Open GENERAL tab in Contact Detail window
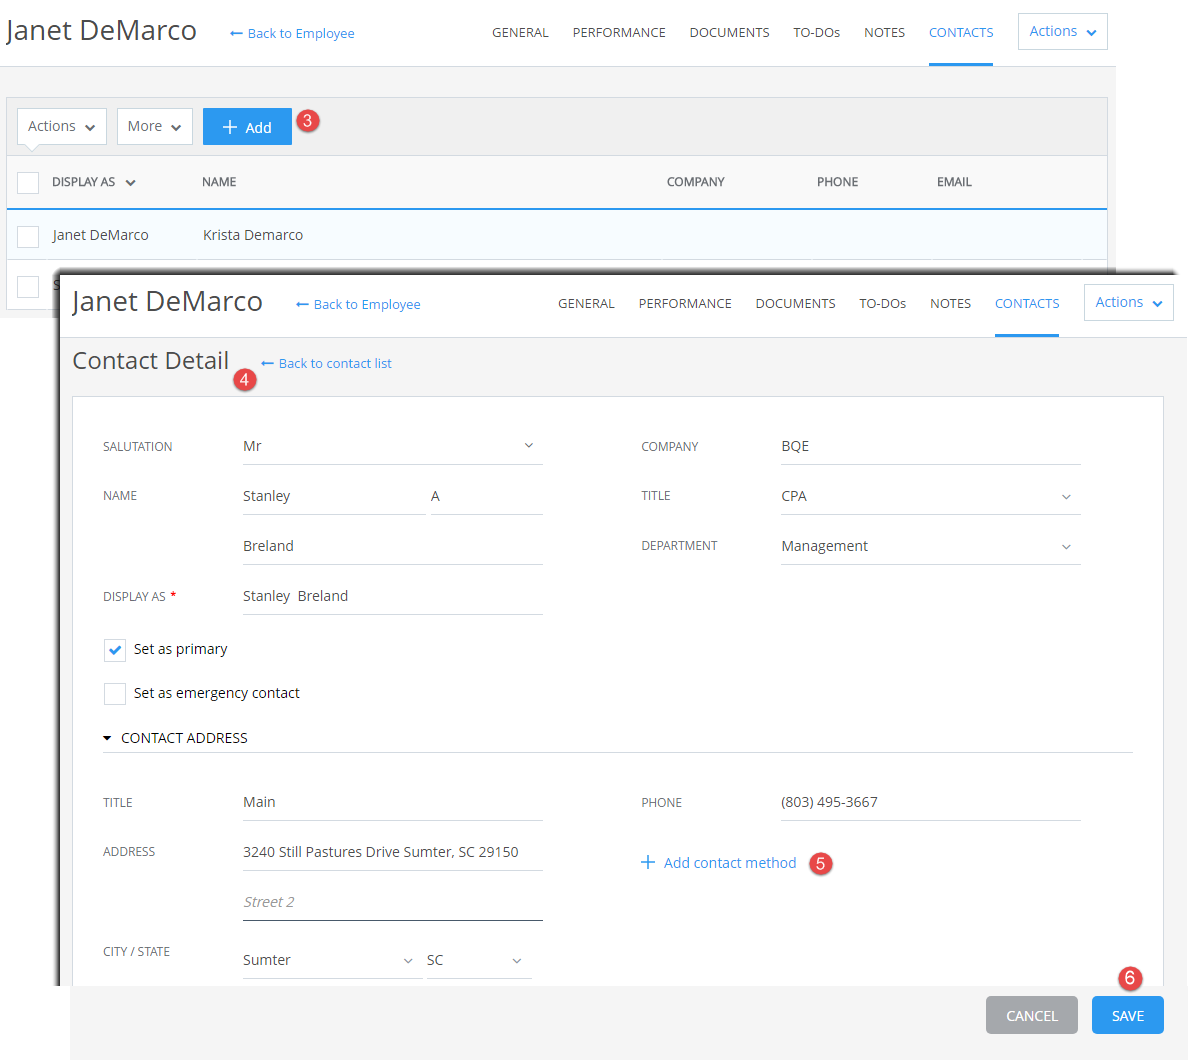Screen dimensions: 1188x1060 tap(586, 303)
